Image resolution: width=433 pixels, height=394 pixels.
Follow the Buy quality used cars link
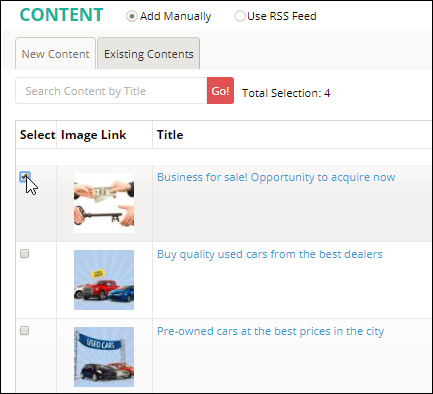click(270, 254)
